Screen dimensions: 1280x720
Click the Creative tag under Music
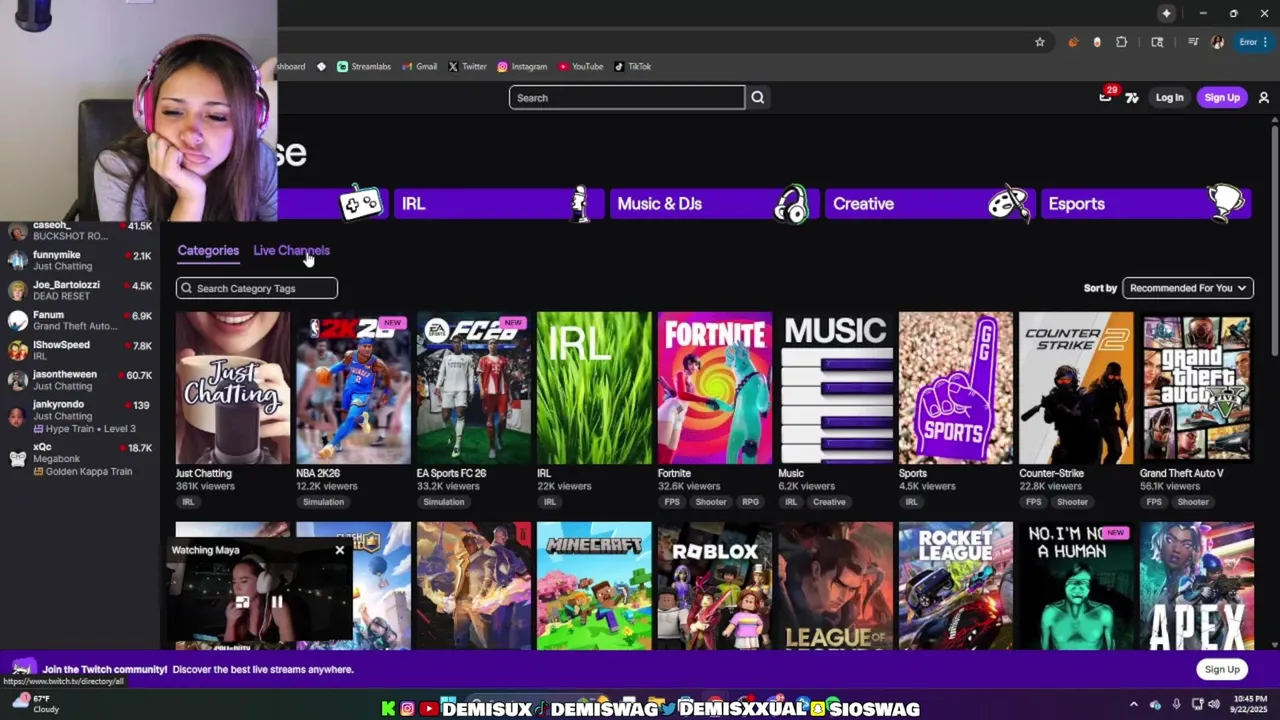pos(829,502)
